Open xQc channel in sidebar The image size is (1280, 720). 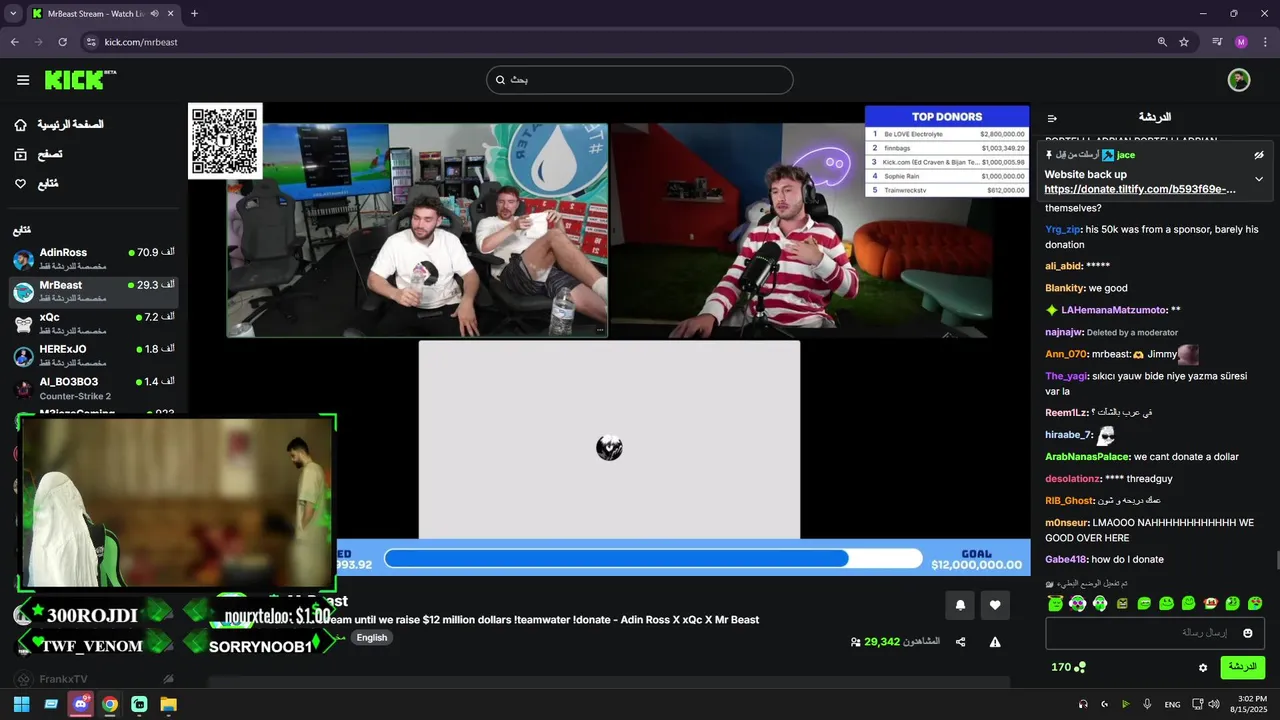point(94,324)
